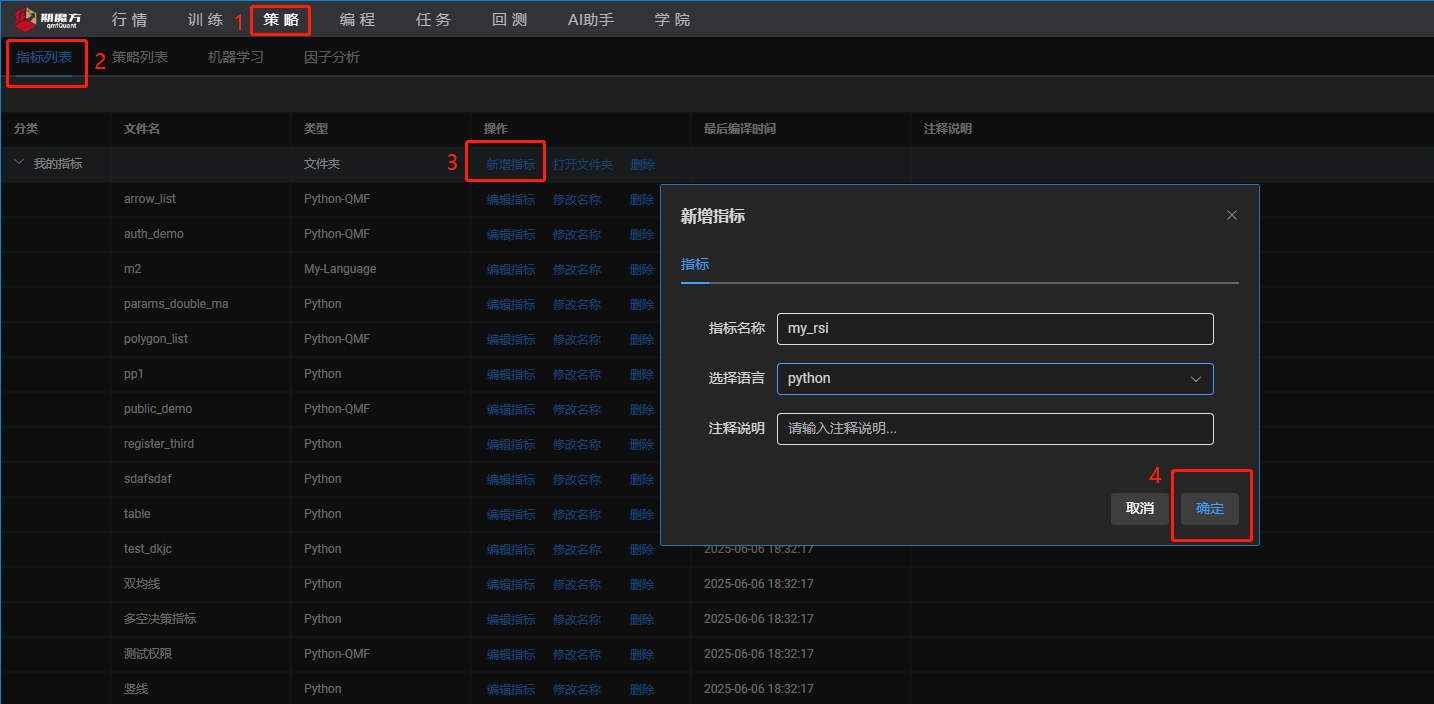Screen dimensions: 1434x704
Task: Open the 策略 top menu
Action: coord(281,20)
